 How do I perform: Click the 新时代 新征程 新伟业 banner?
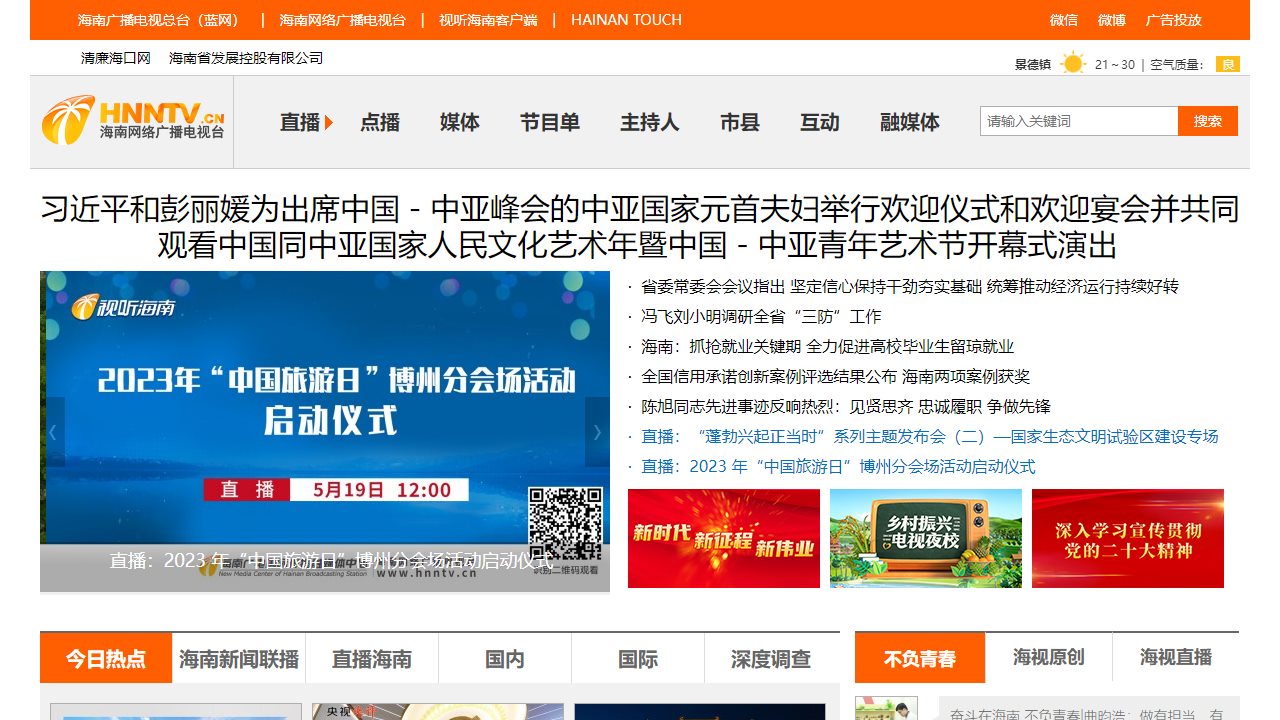tap(724, 538)
